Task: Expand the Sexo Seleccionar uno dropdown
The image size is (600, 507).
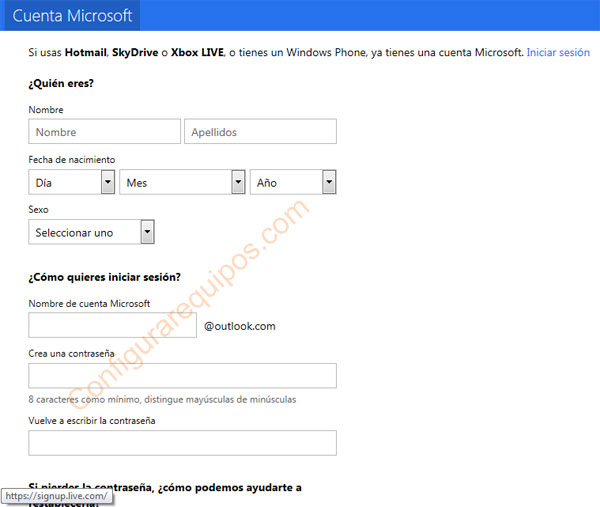Action: tap(91, 232)
